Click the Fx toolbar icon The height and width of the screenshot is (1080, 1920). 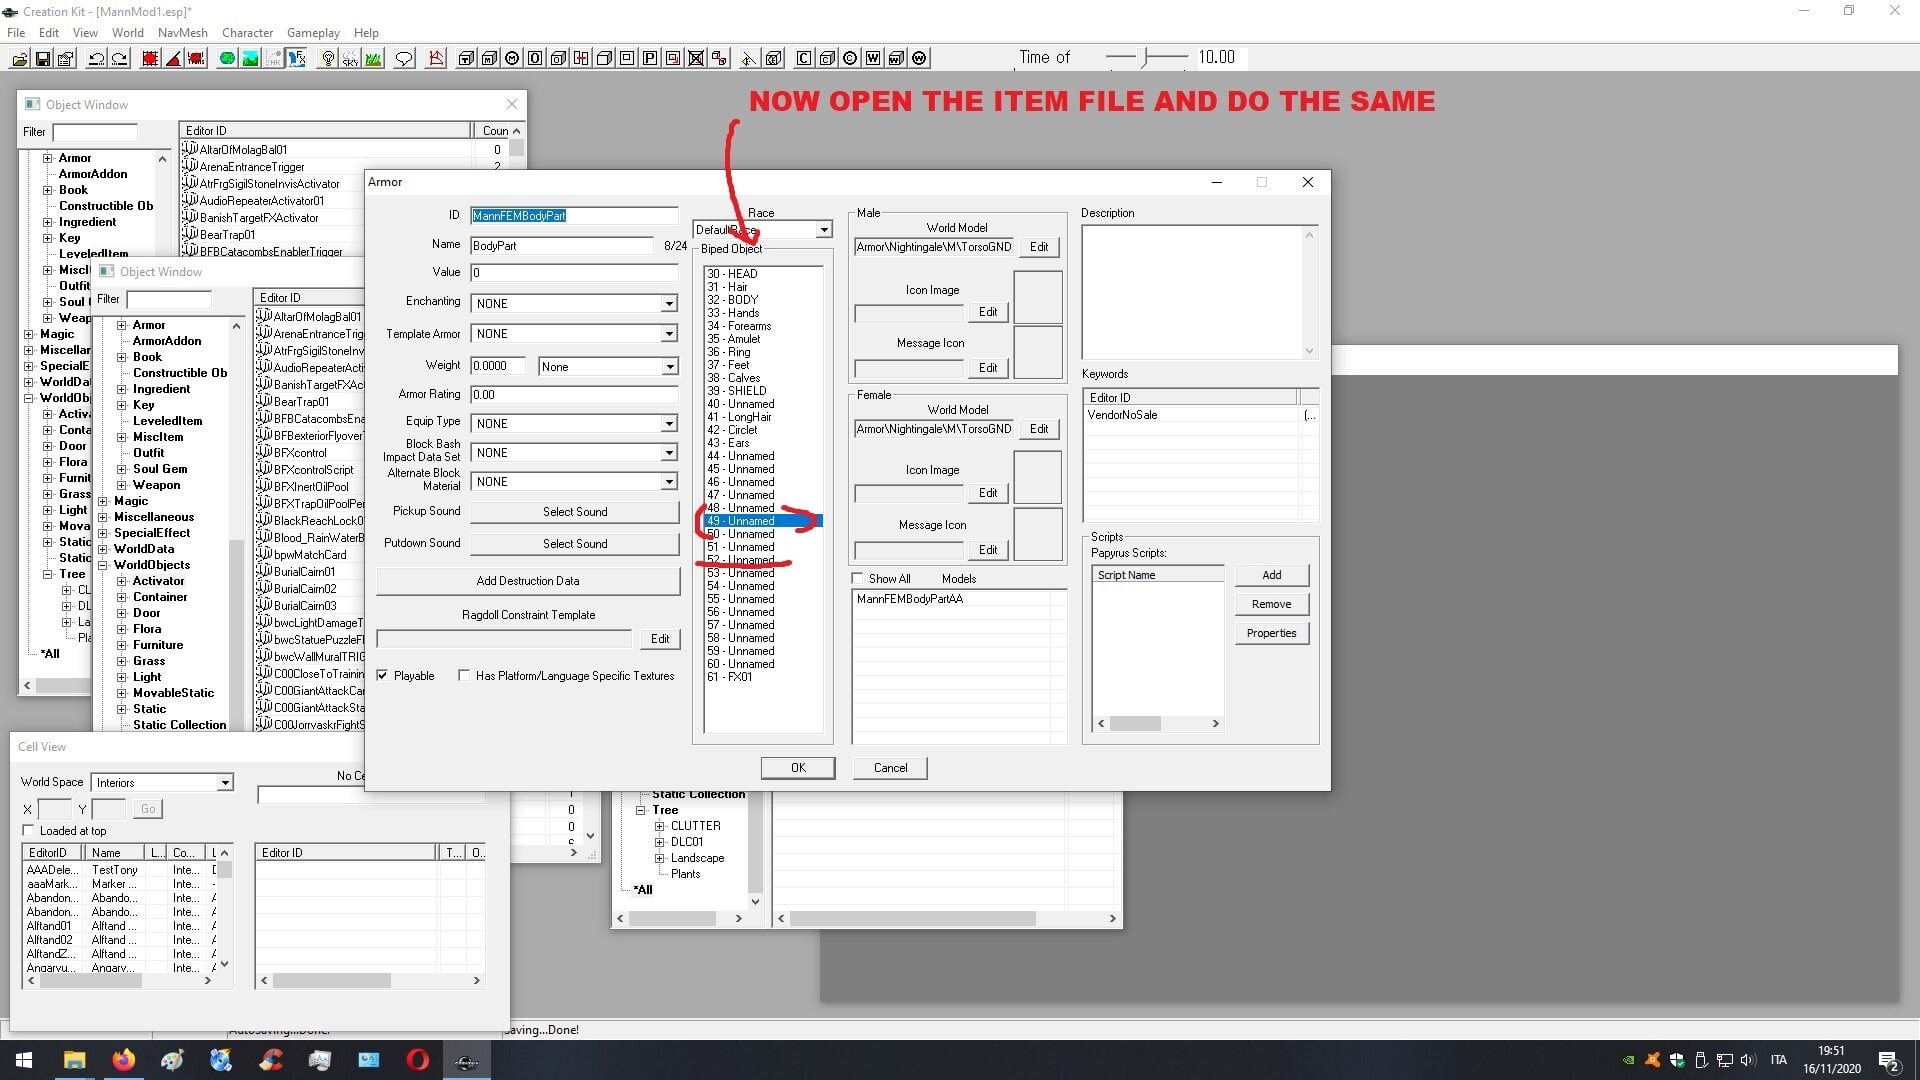(x=297, y=58)
